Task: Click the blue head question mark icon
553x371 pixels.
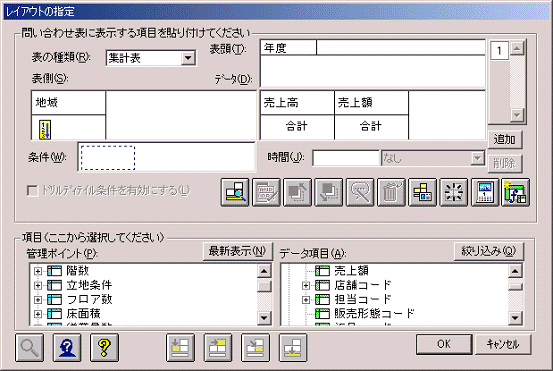Action: pos(67,348)
